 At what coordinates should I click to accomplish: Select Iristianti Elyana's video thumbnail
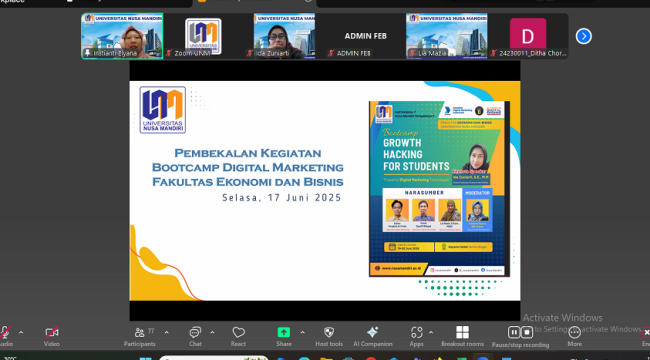(x=122, y=36)
